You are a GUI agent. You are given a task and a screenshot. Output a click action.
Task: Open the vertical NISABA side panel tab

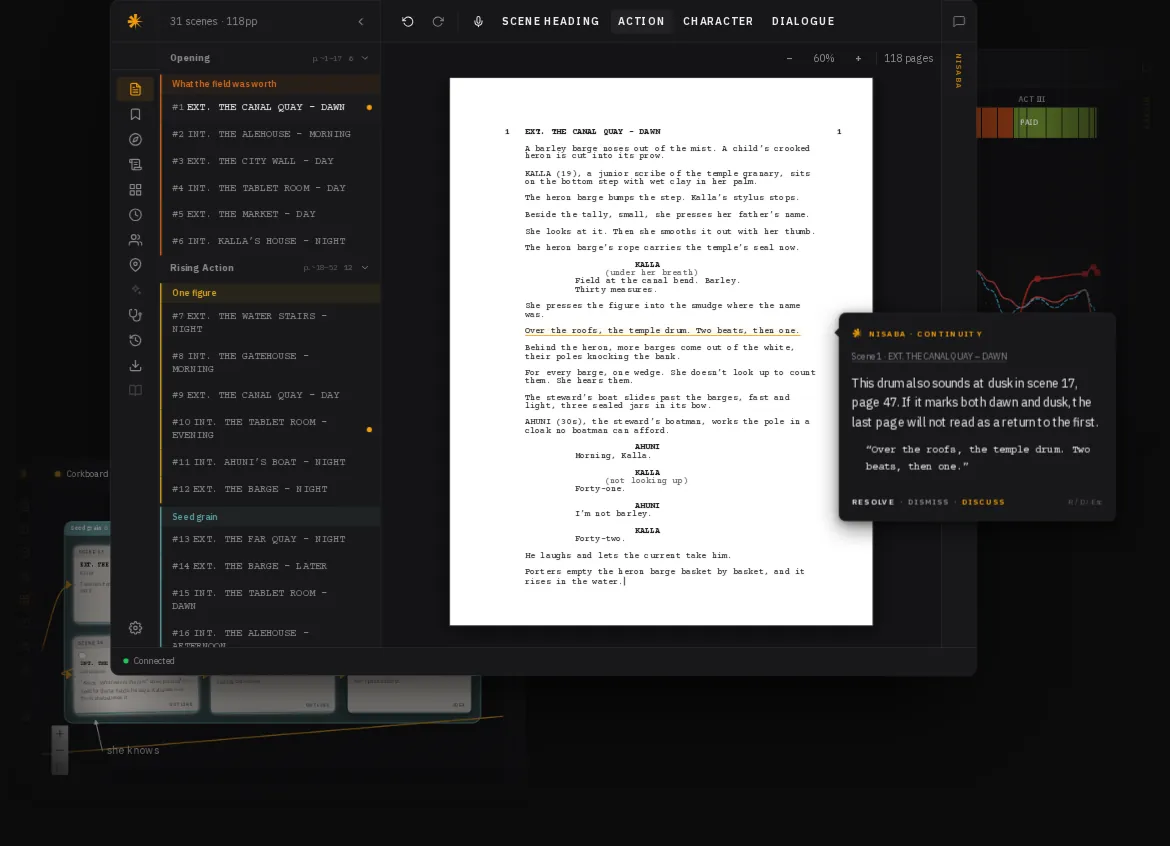959,71
